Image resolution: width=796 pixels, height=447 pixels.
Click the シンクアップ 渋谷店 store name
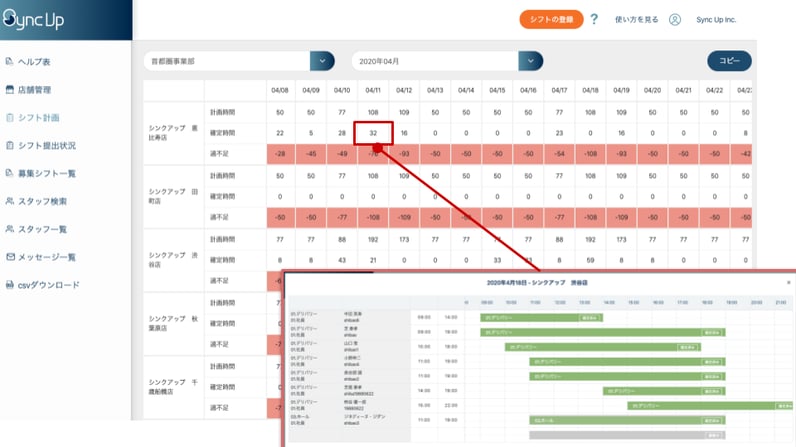point(173,260)
